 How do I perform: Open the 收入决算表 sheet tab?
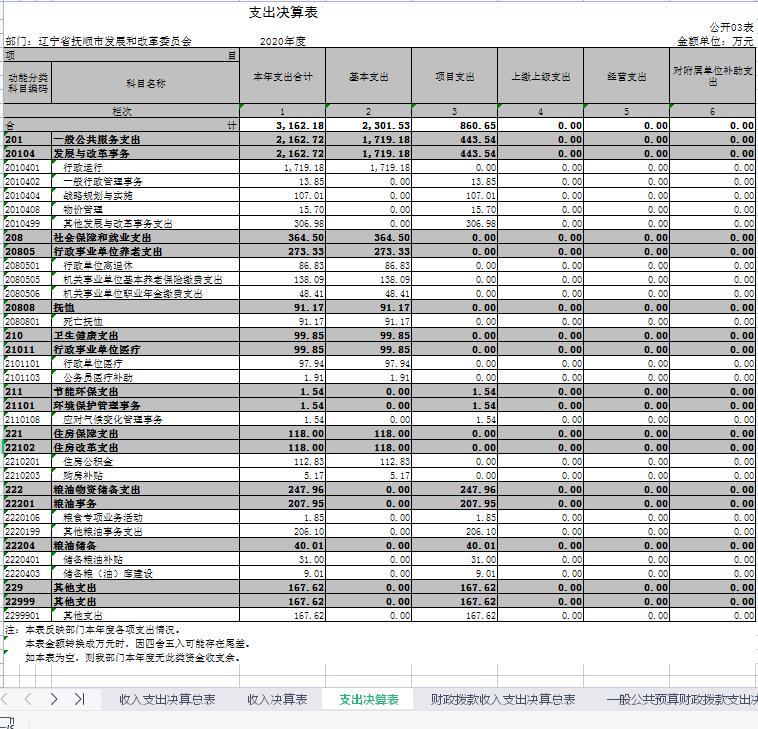point(277,699)
